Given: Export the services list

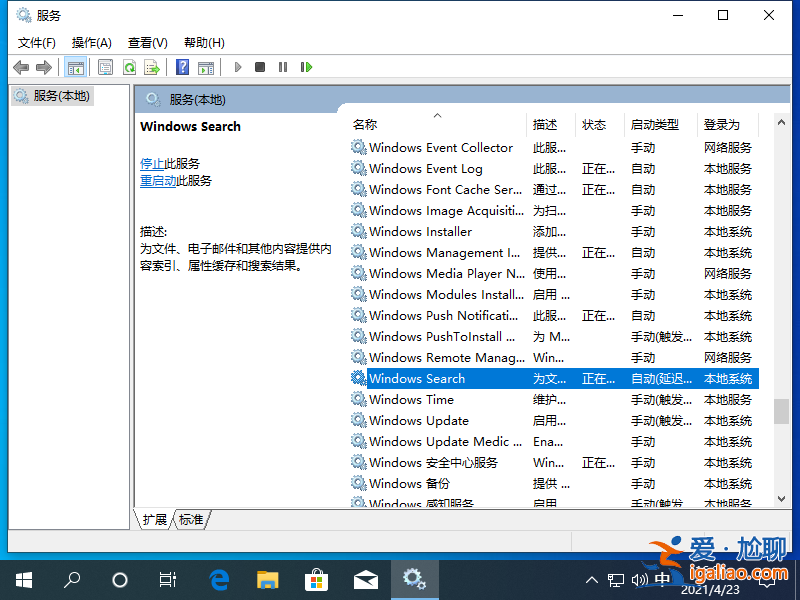Looking at the screenshot, I should click(x=152, y=67).
